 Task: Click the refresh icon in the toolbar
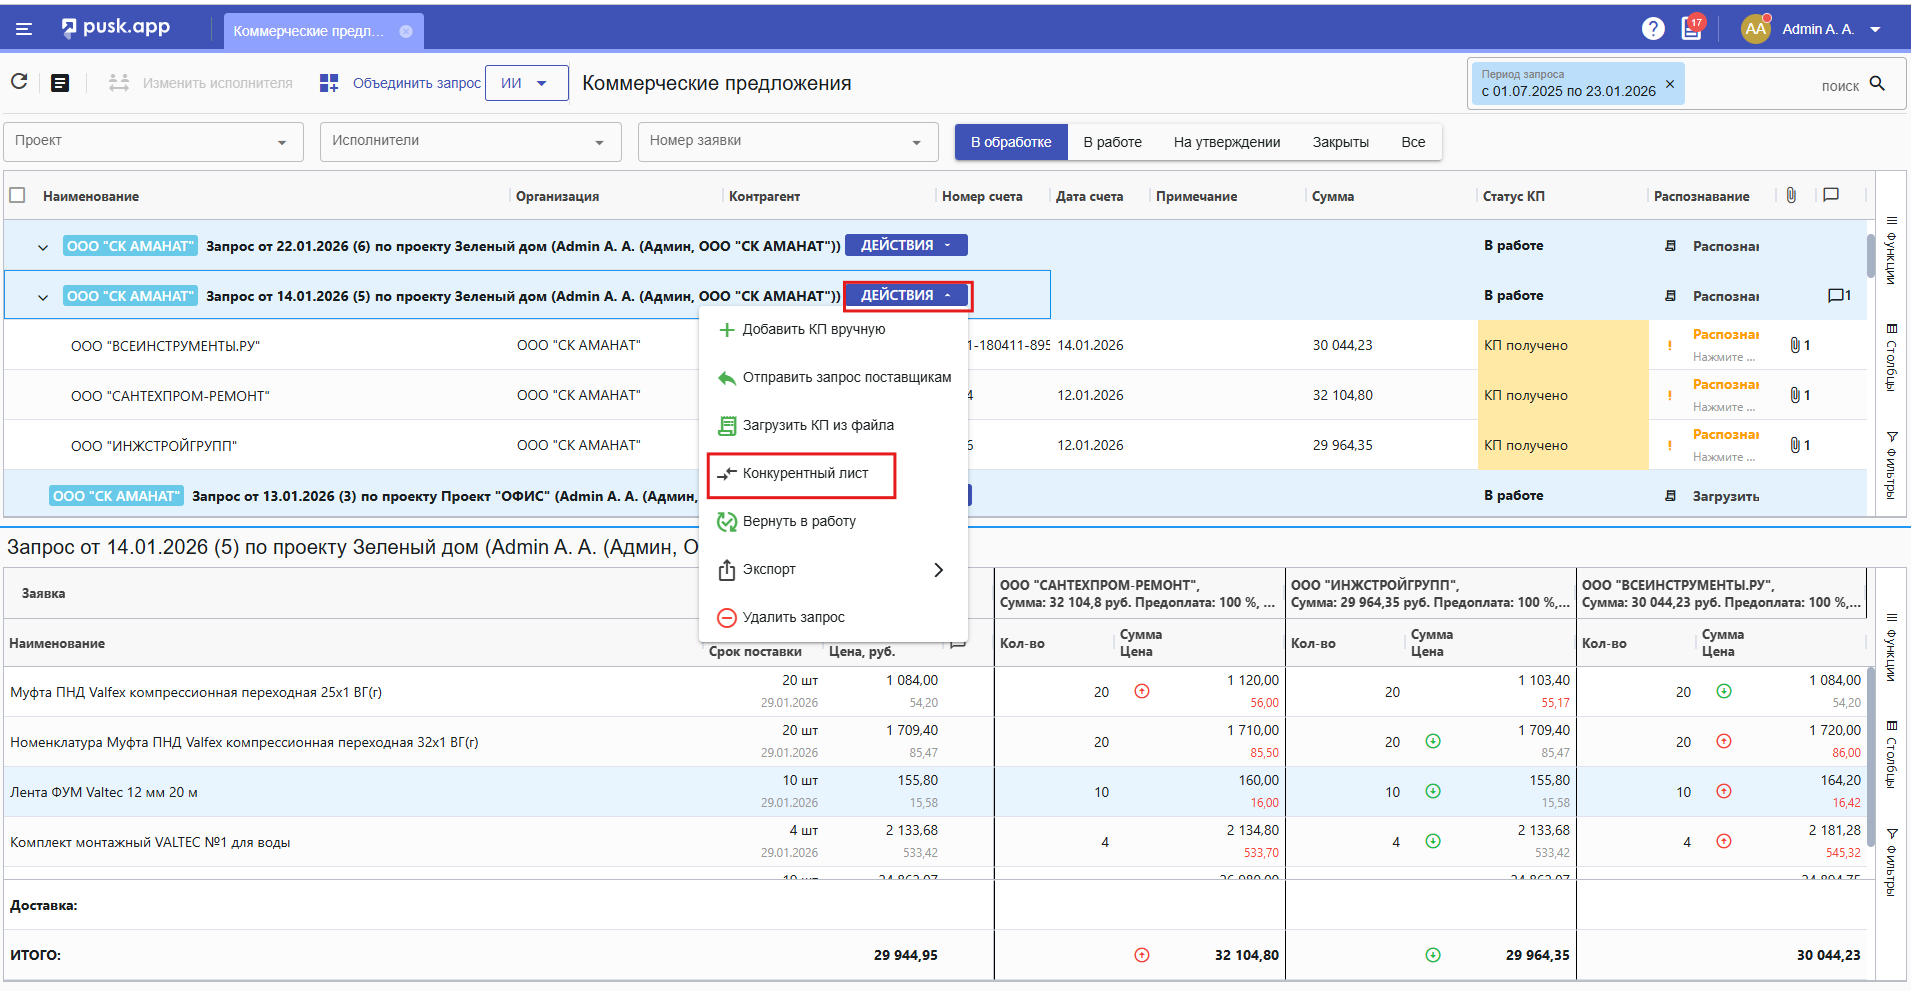[x=19, y=82]
